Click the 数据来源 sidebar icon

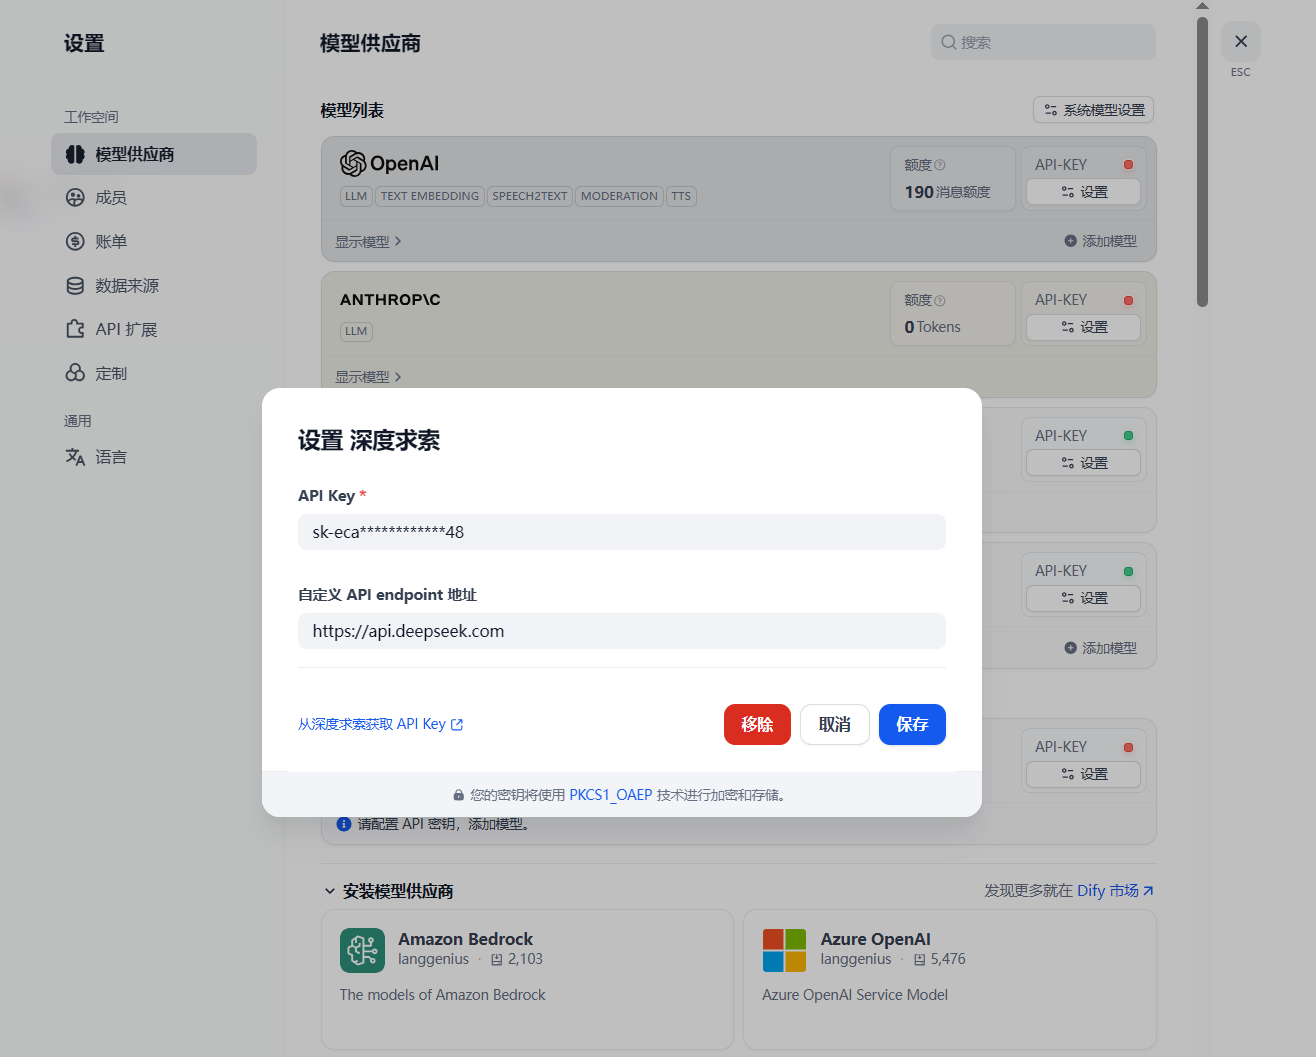(x=75, y=285)
